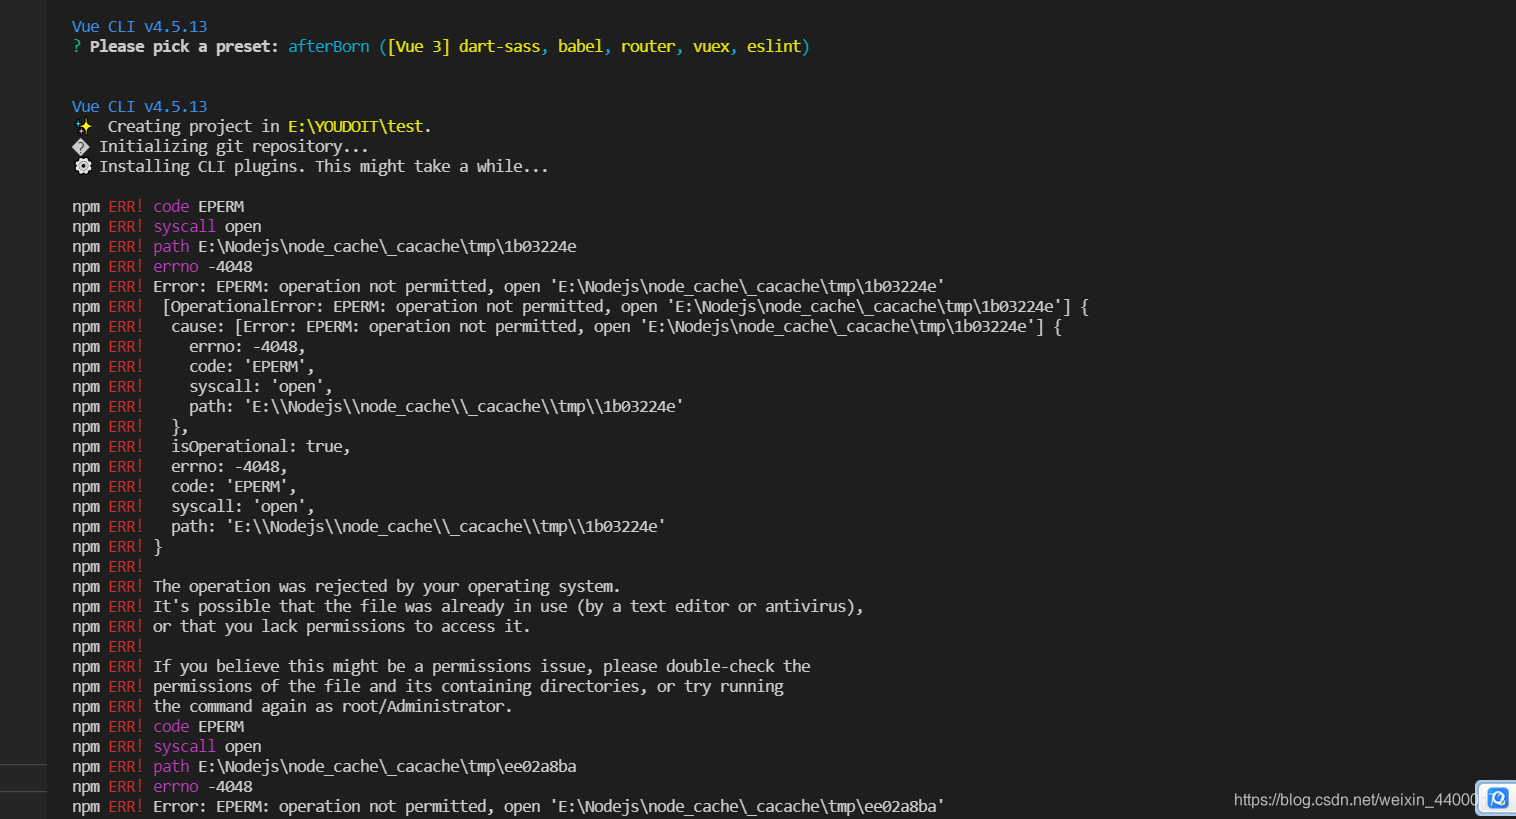Select the preset name 'afterBorn'
This screenshot has height=819, width=1516.
[x=329, y=46]
